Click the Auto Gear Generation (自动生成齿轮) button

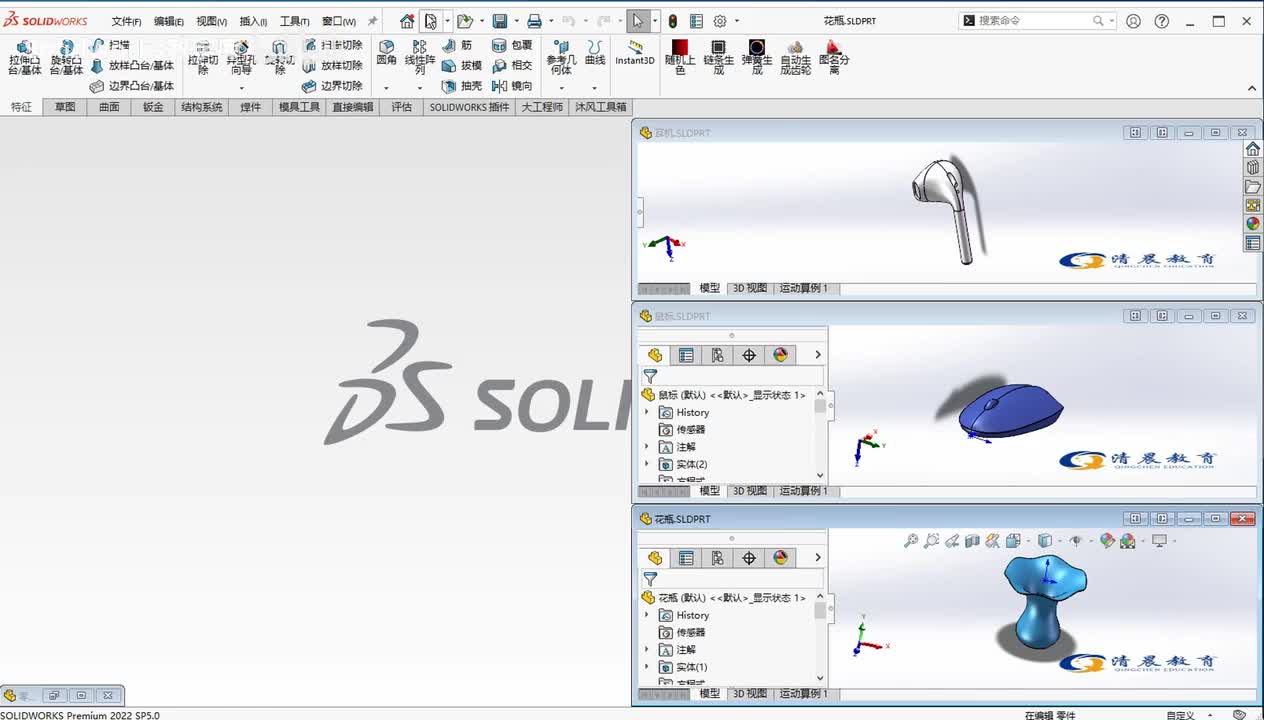pyautogui.click(x=795, y=58)
